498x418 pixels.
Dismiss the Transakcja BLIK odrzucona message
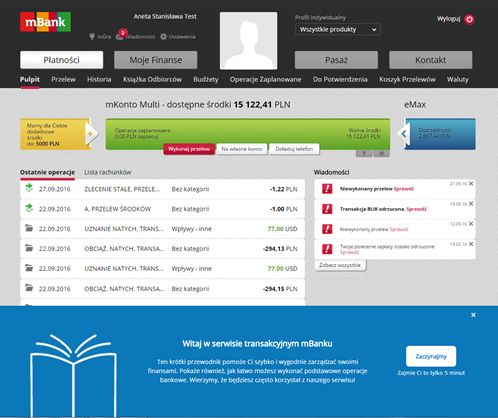click(471, 204)
